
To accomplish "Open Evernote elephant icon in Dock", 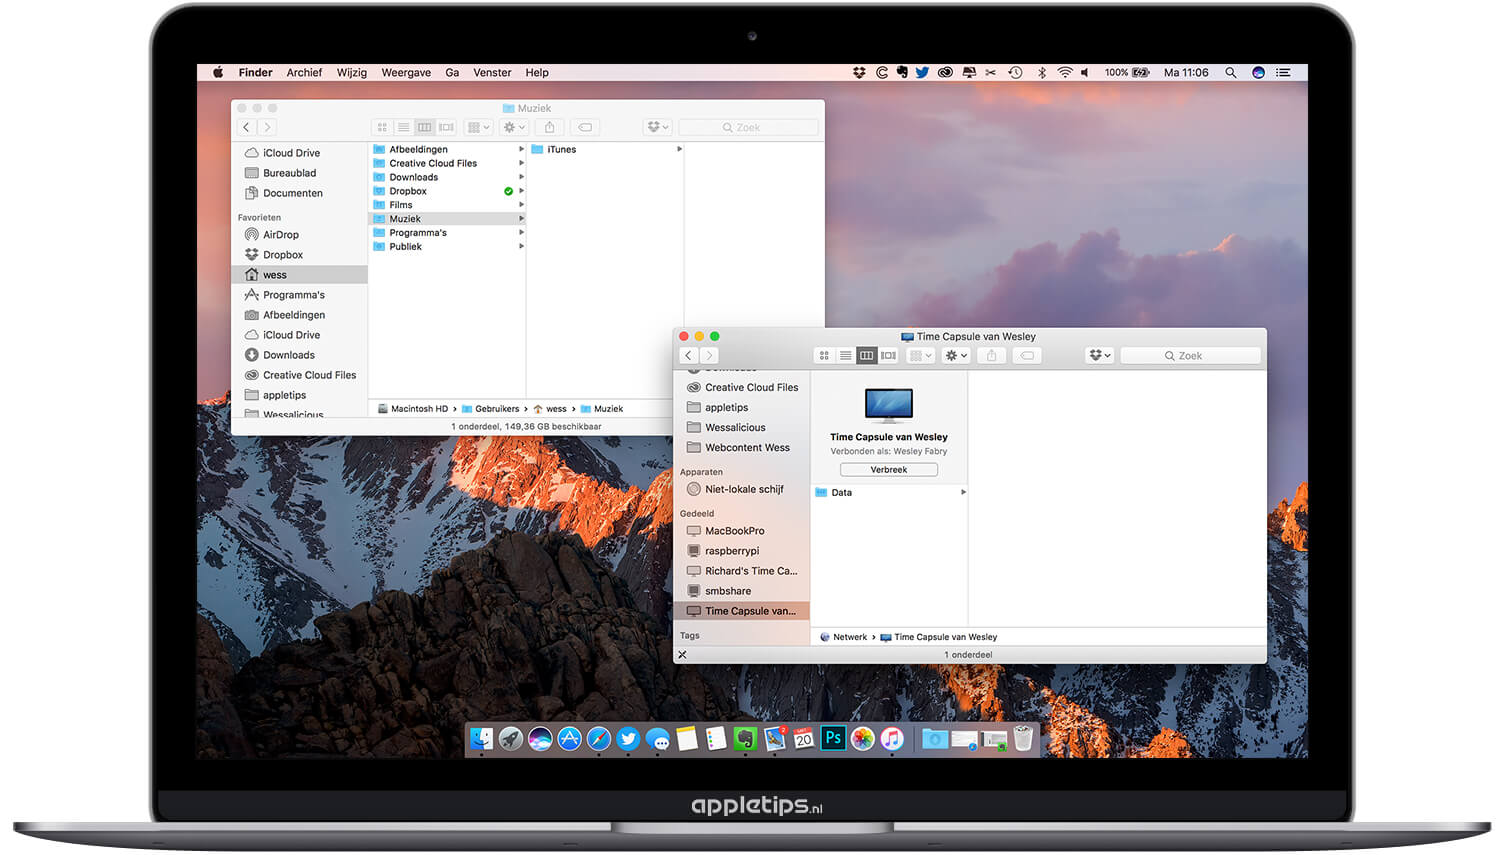I will coord(745,739).
